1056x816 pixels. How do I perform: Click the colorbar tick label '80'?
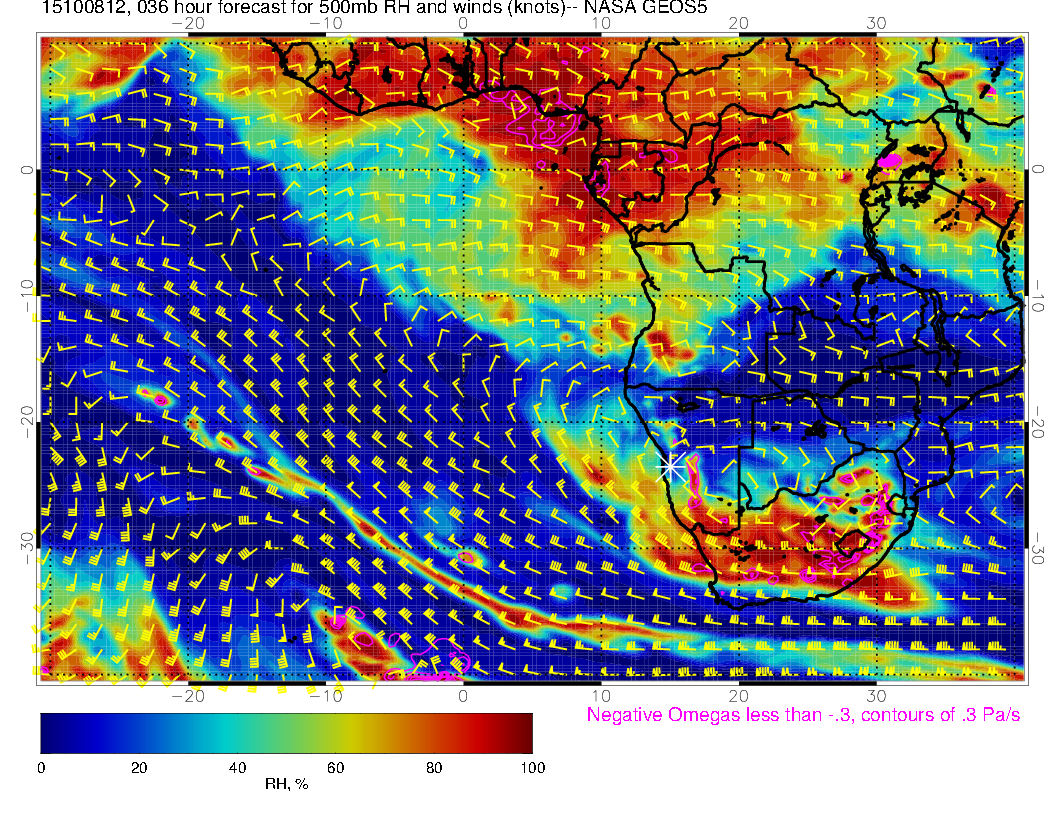pos(434,768)
